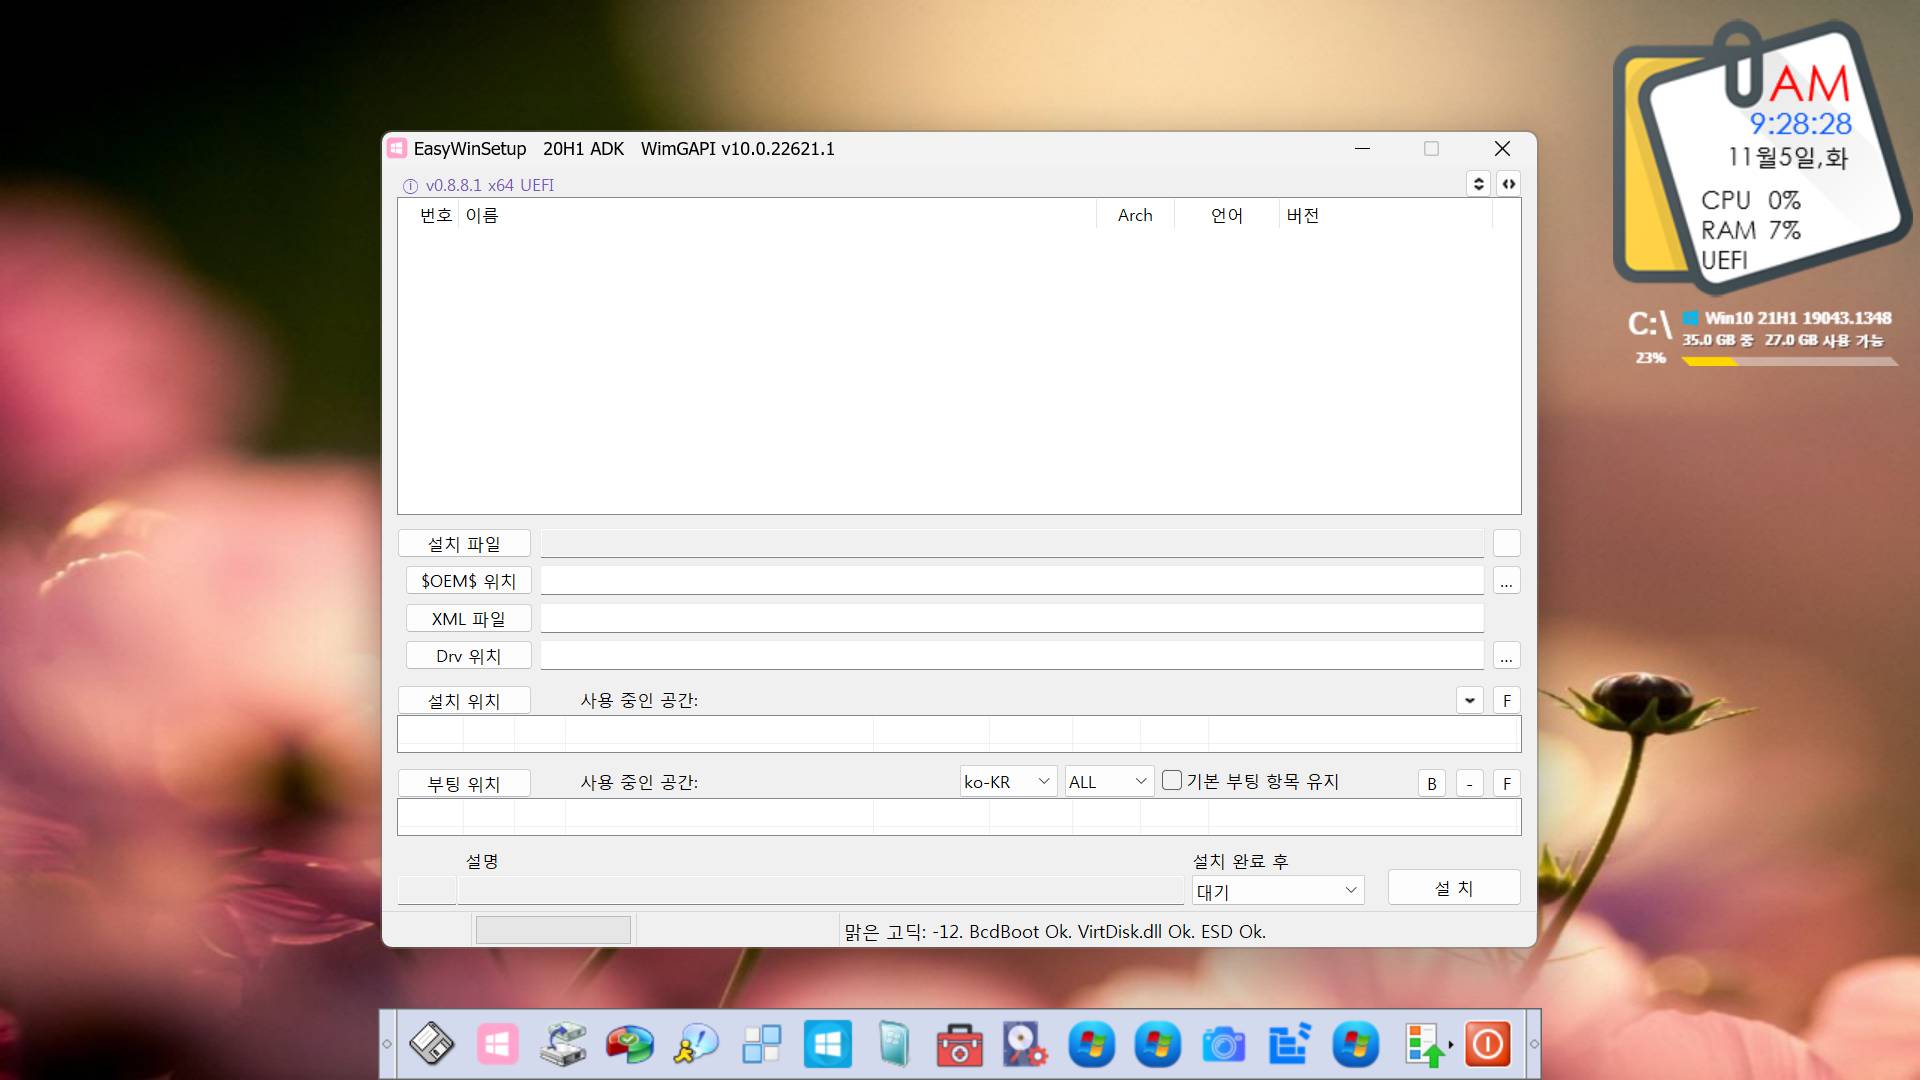Click the XML 파일 button
The height and width of the screenshot is (1080, 1920).
pyautogui.click(x=468, y=619)
